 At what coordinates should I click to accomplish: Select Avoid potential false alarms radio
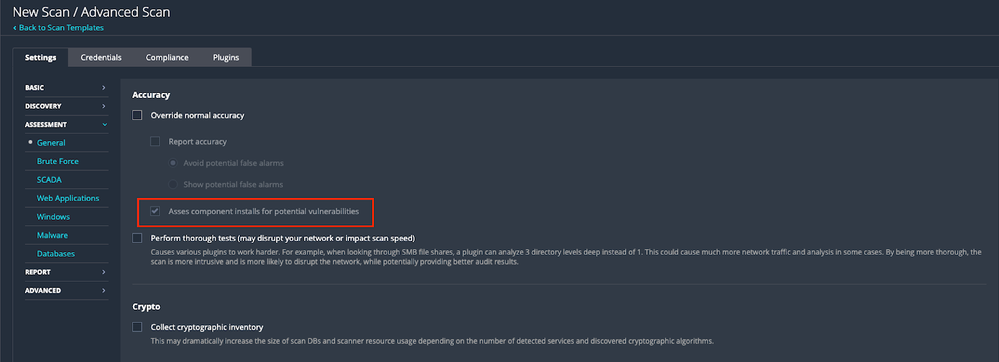173,163
